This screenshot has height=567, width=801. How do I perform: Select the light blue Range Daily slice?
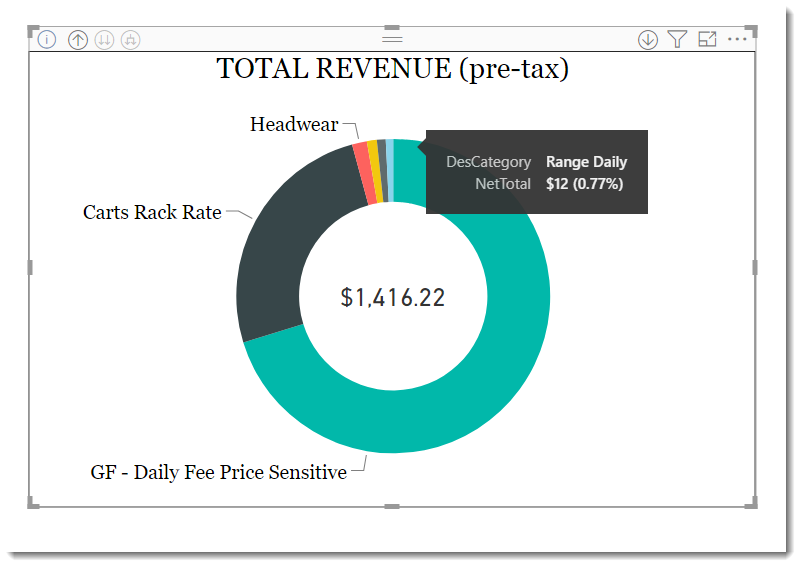[x=390, y=170]
